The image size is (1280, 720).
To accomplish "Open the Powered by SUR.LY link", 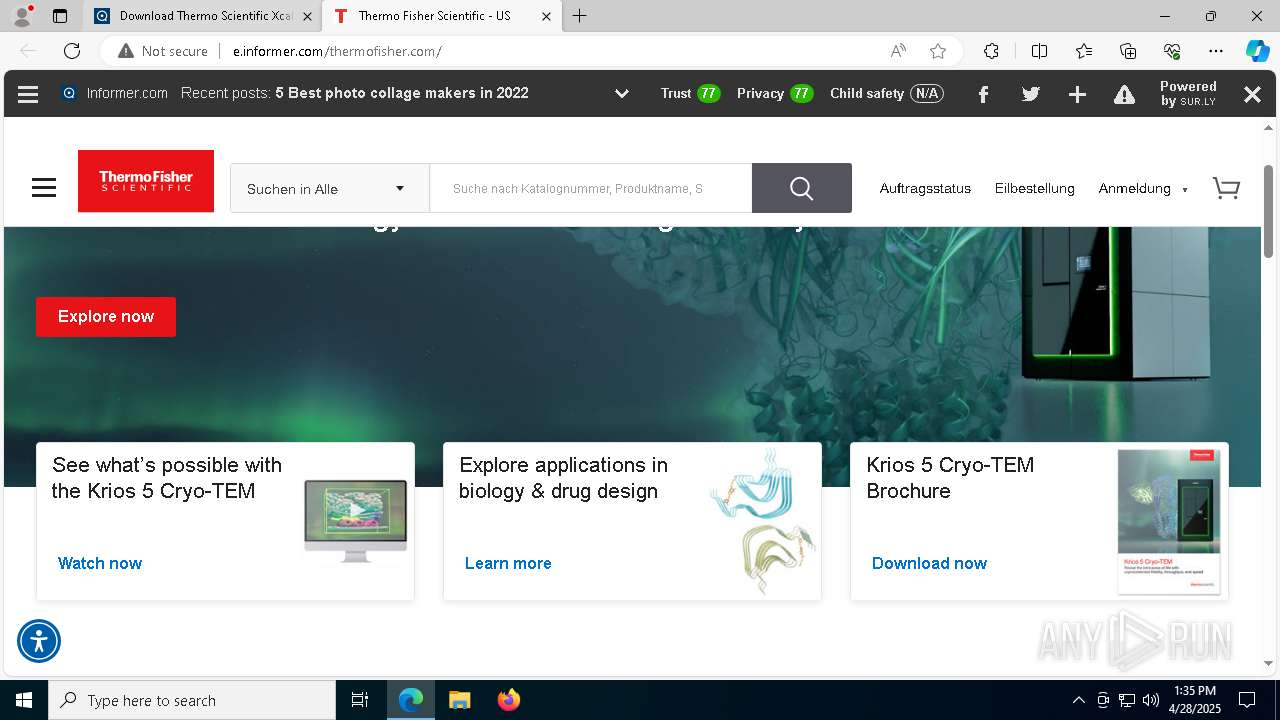I will (x=1188, y=94).
